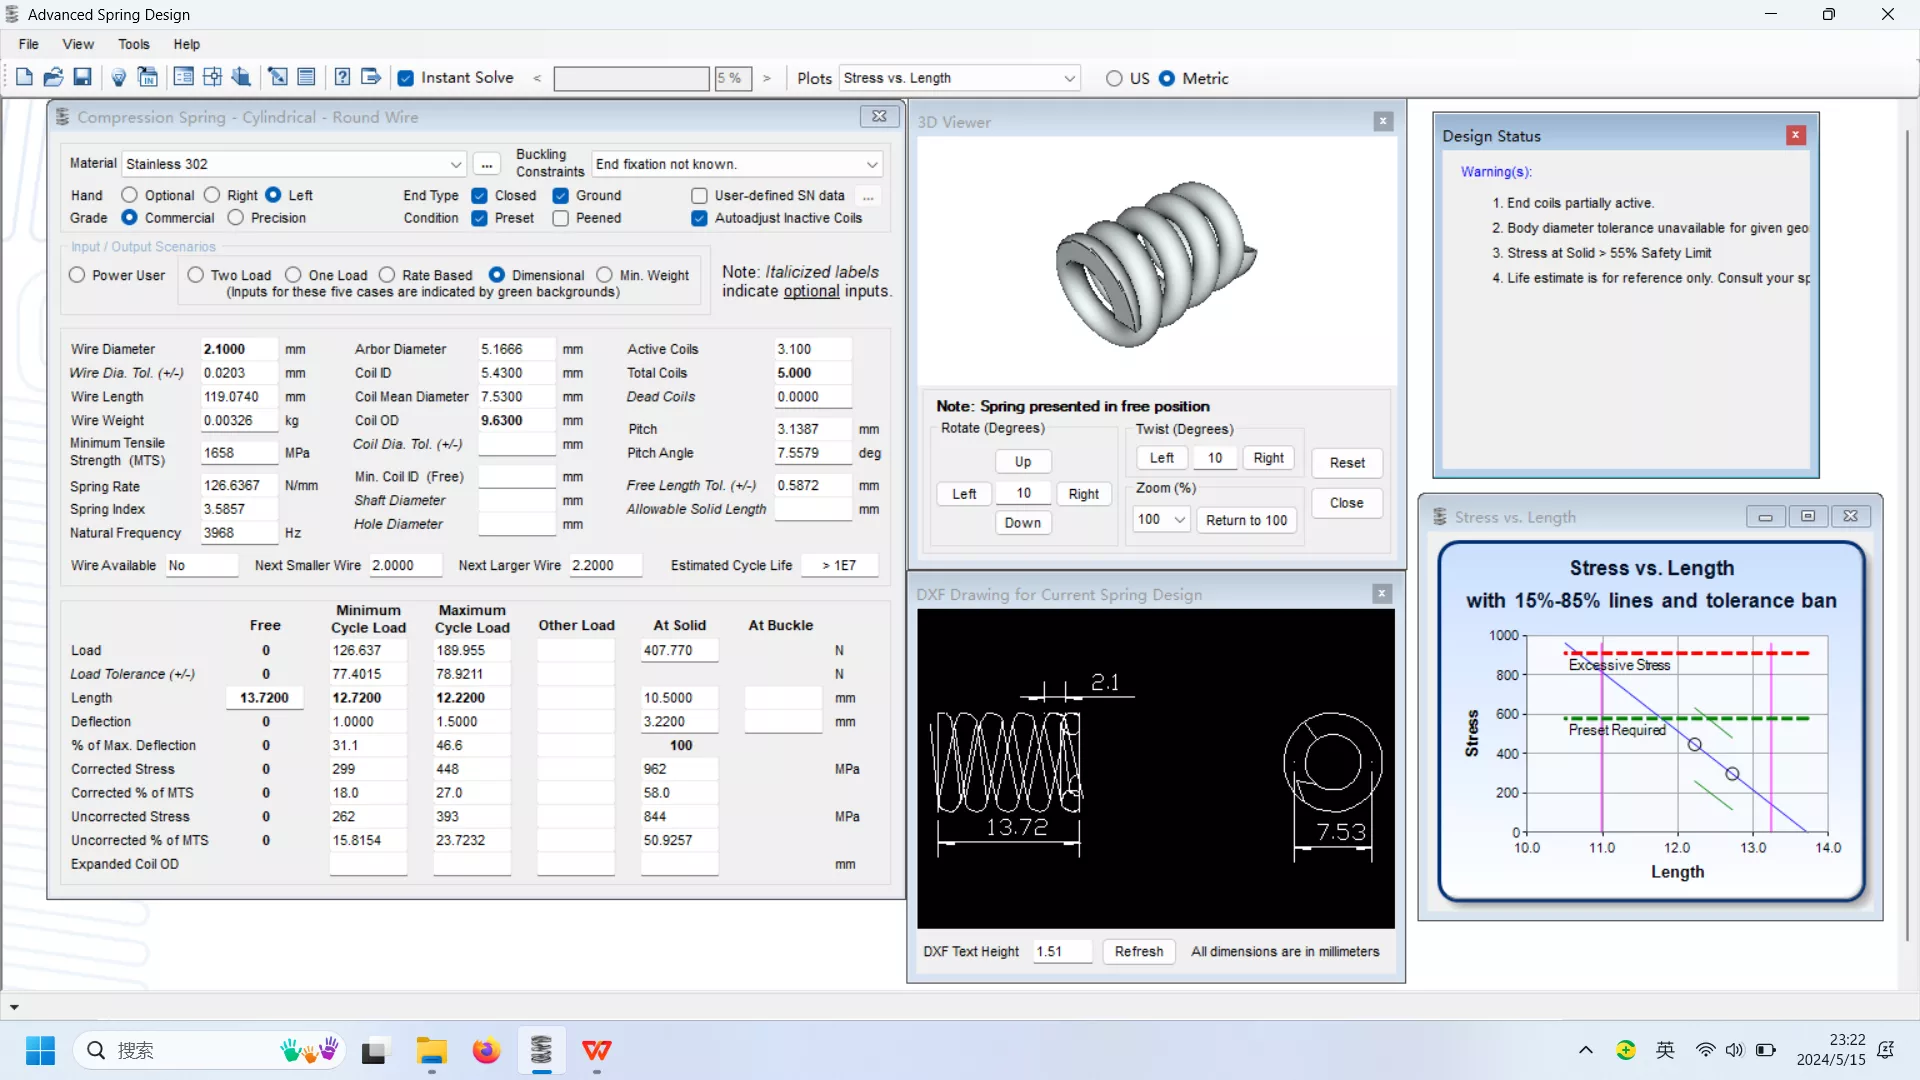Open Windows Start menu

(40, 1051)
